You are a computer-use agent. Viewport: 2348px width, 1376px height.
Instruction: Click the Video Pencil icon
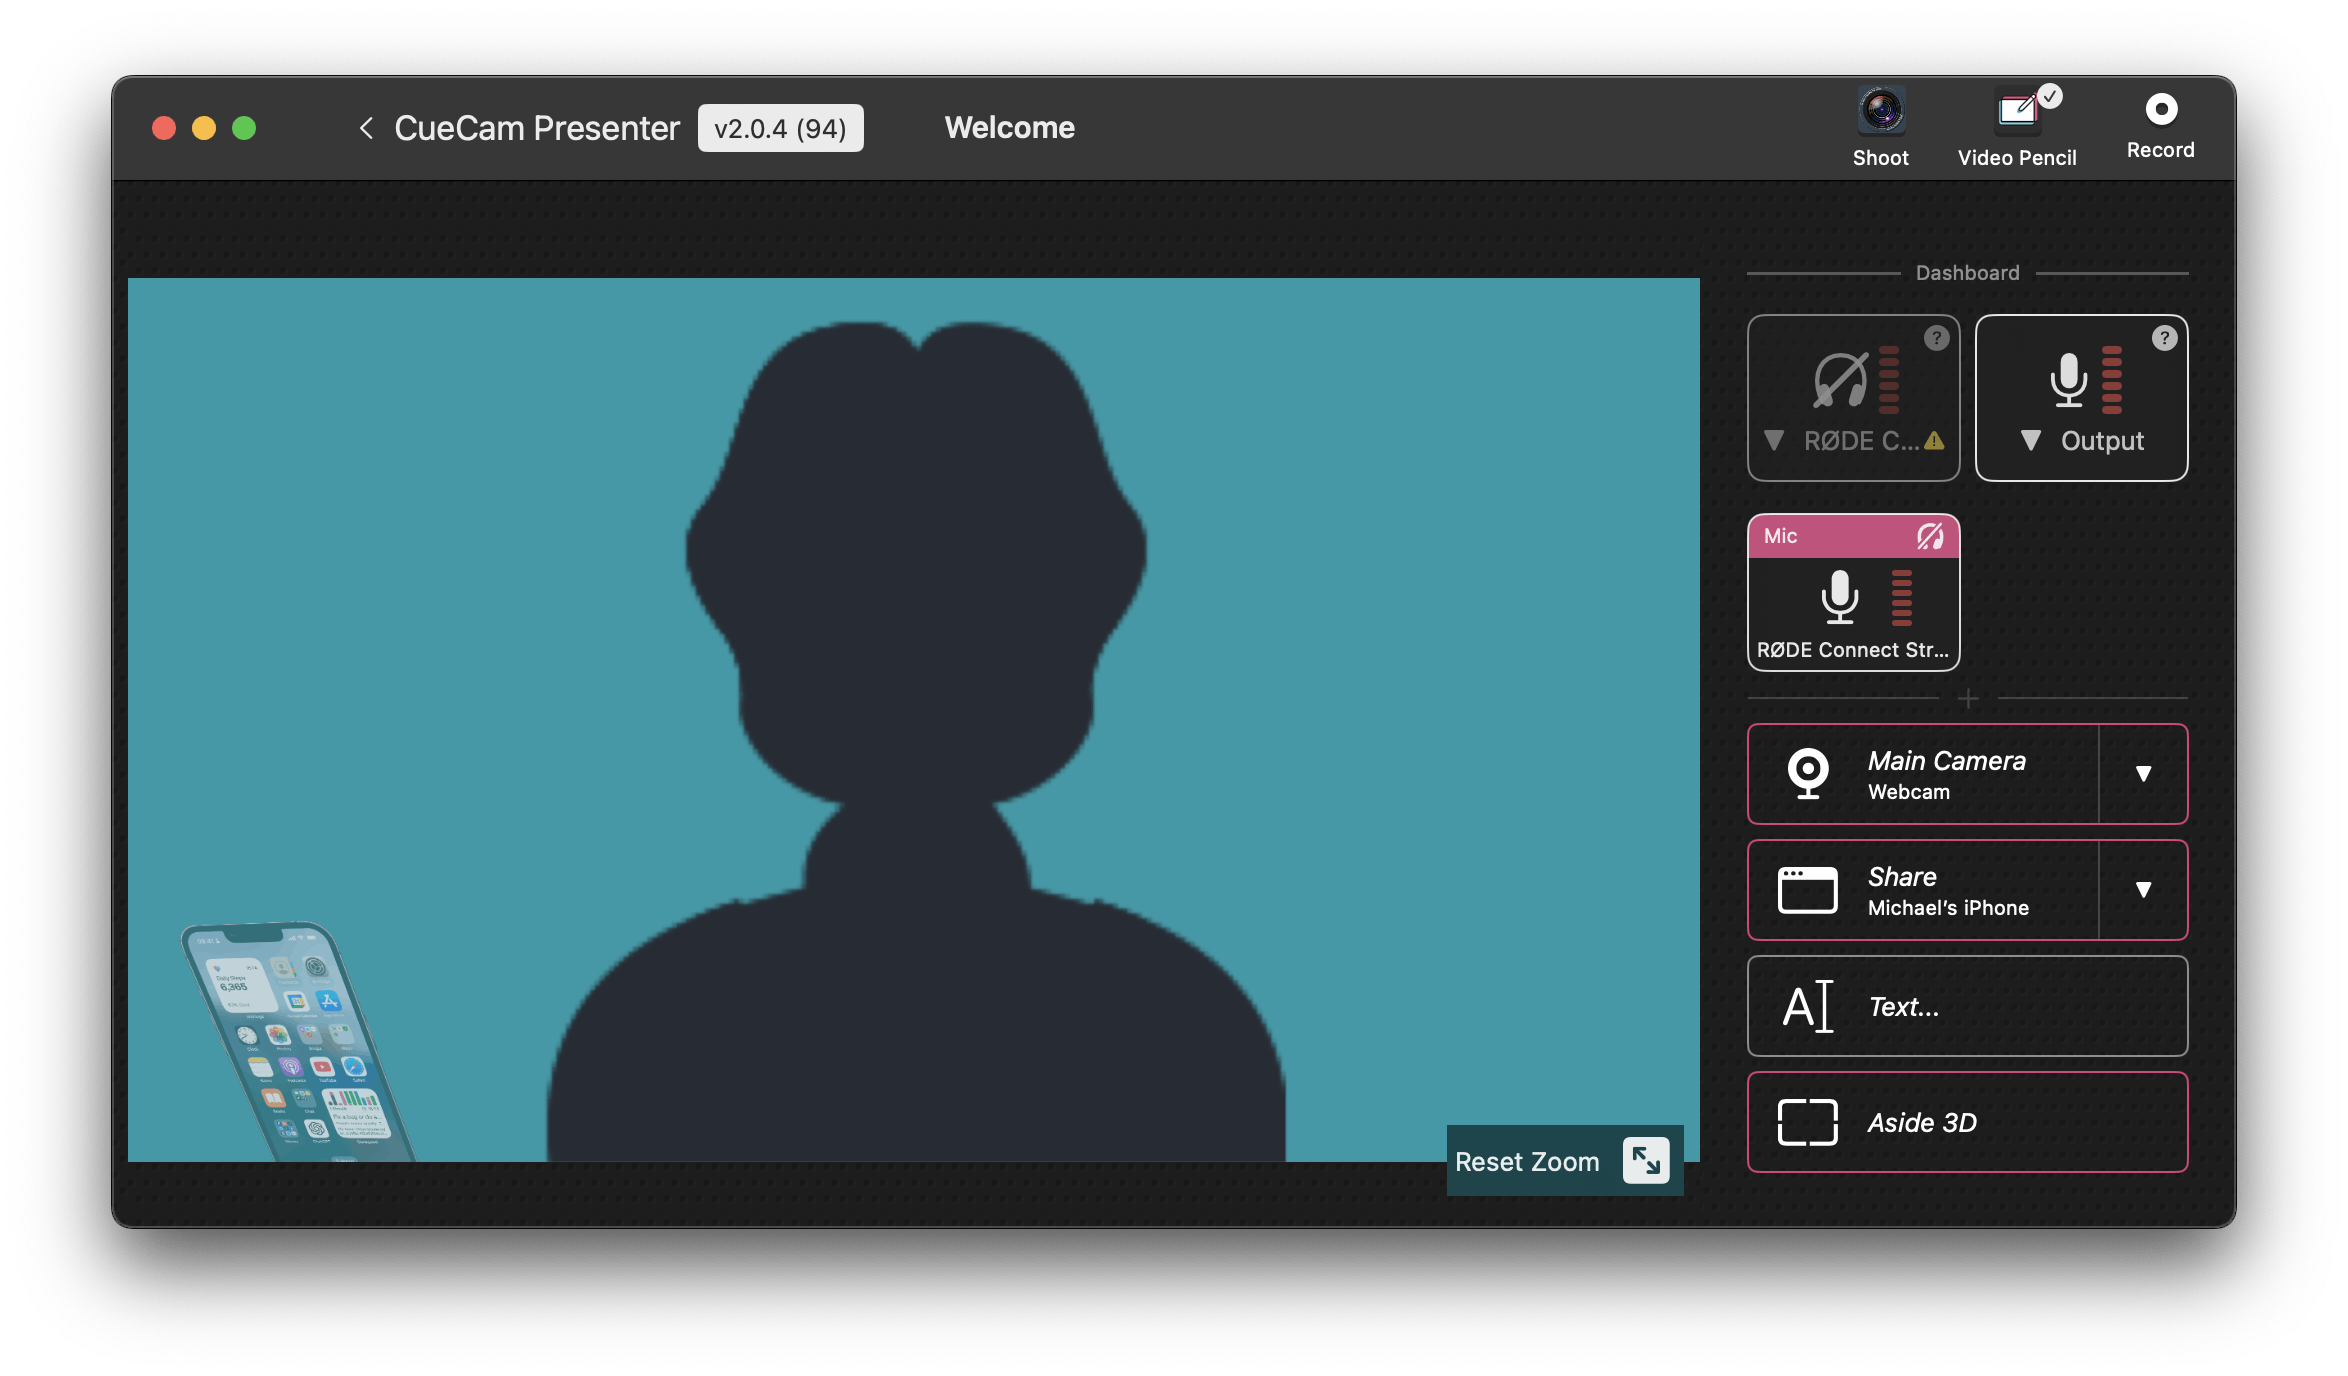[2017, 112]
